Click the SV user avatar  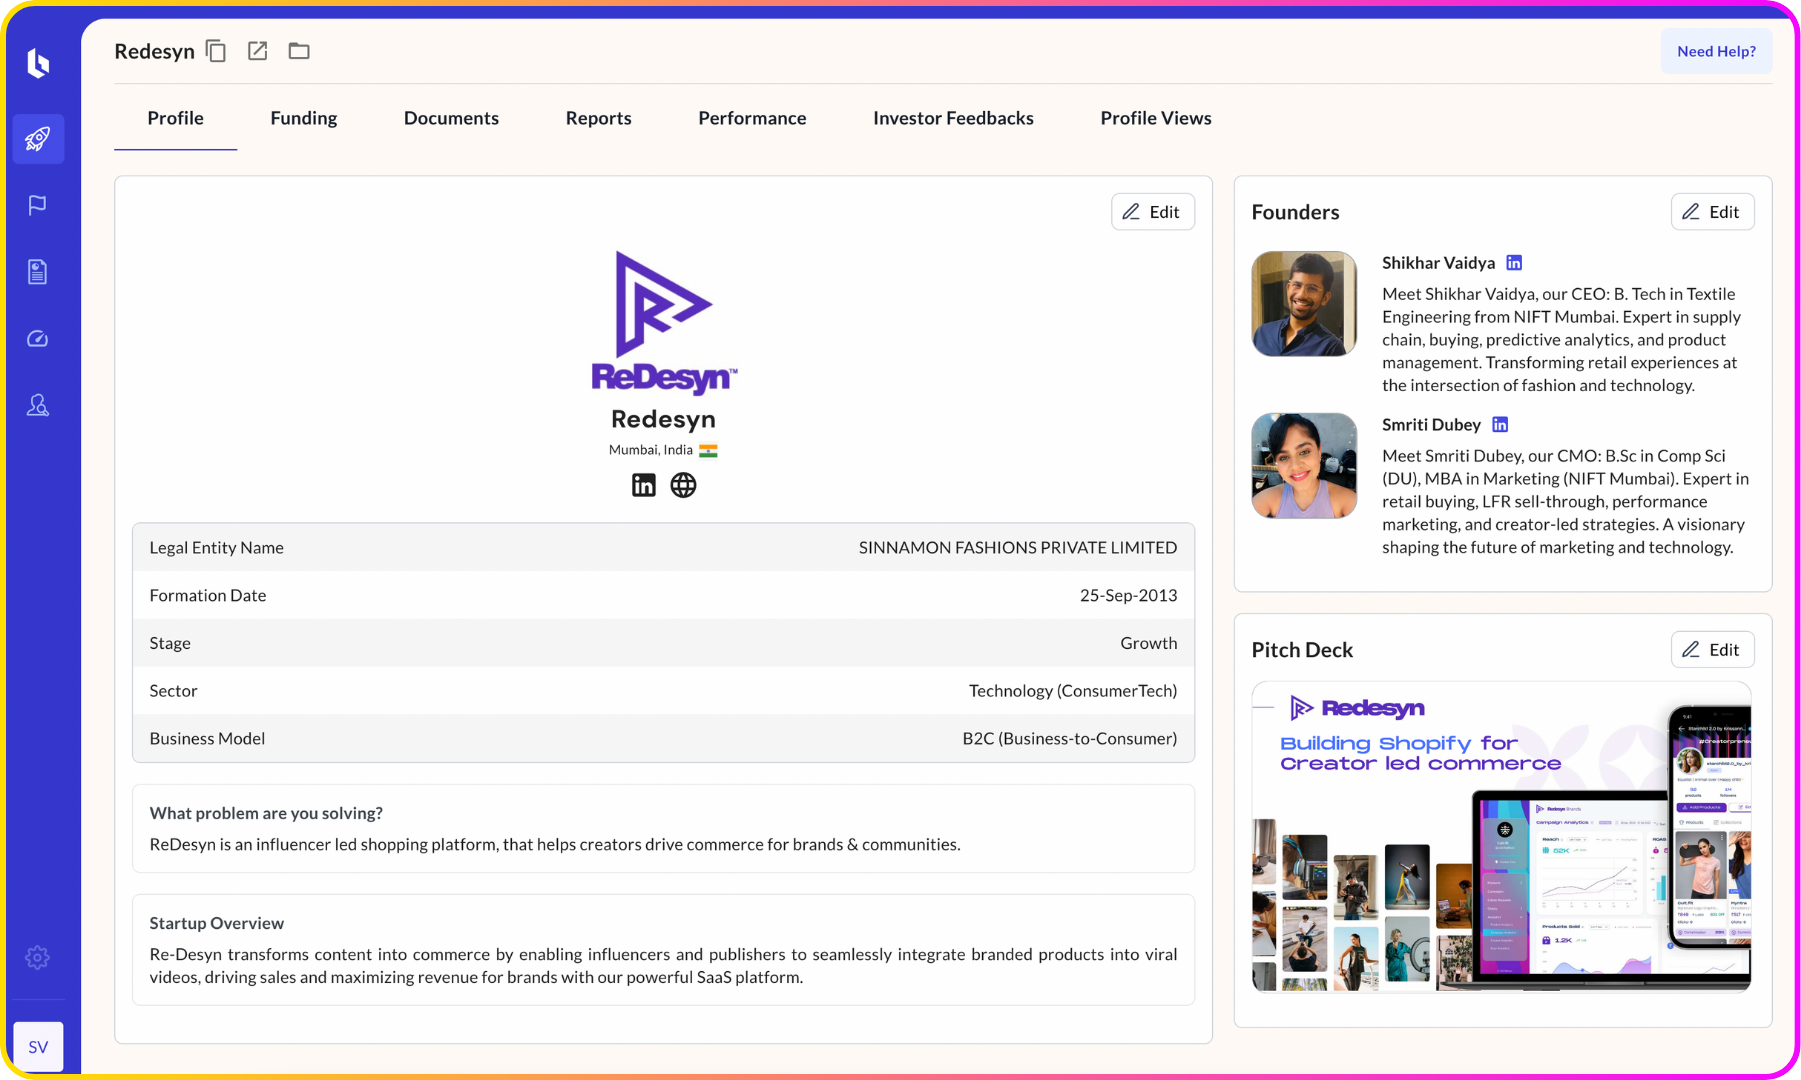coord(39,1047)
